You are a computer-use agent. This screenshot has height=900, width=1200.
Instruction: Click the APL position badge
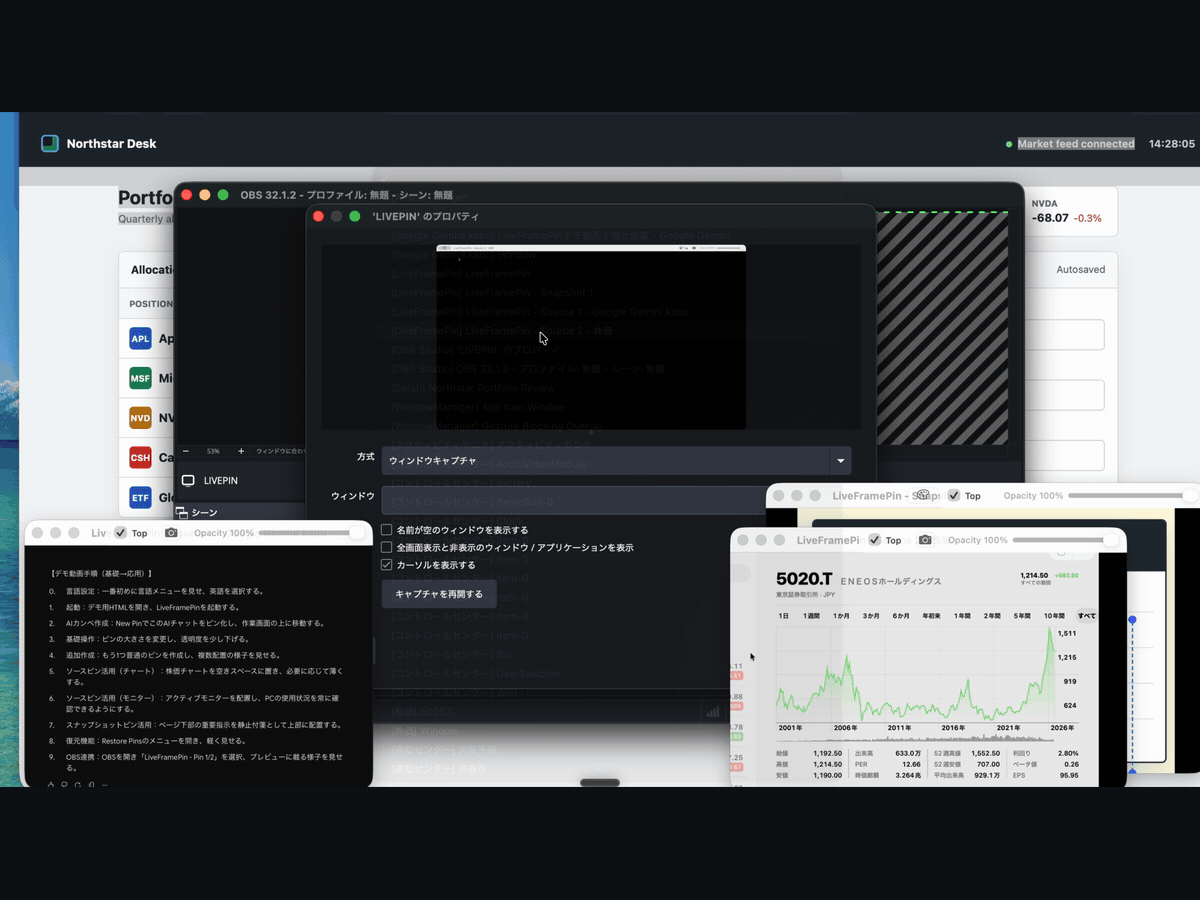click(x=140, y=339)
